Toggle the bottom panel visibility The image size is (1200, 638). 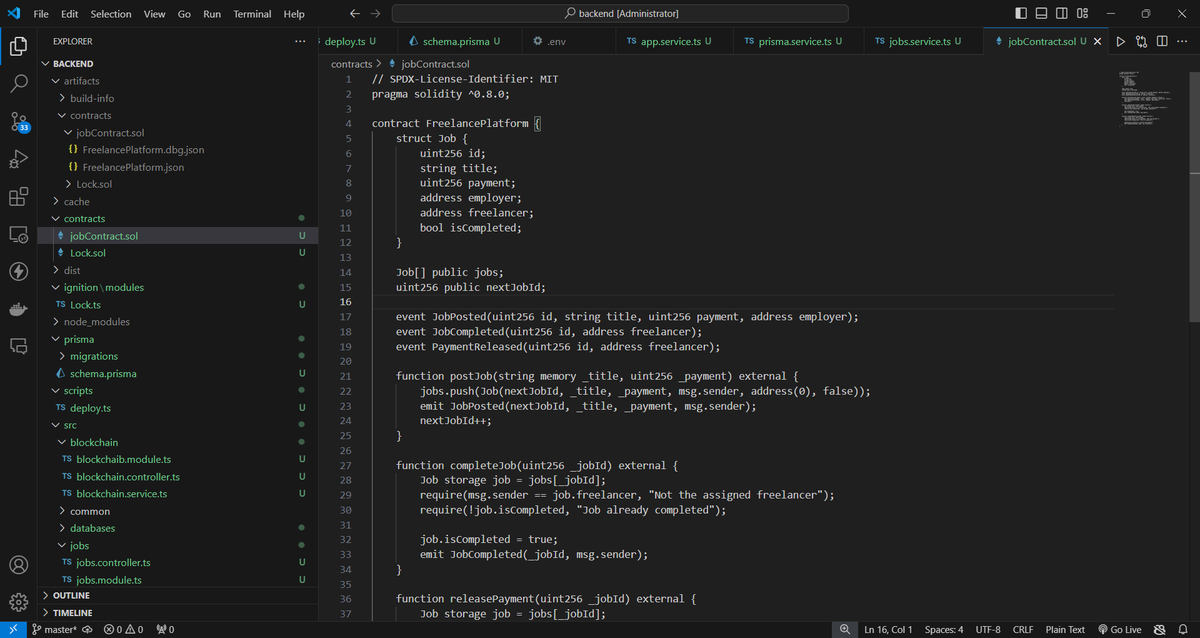coord(1041,13)
